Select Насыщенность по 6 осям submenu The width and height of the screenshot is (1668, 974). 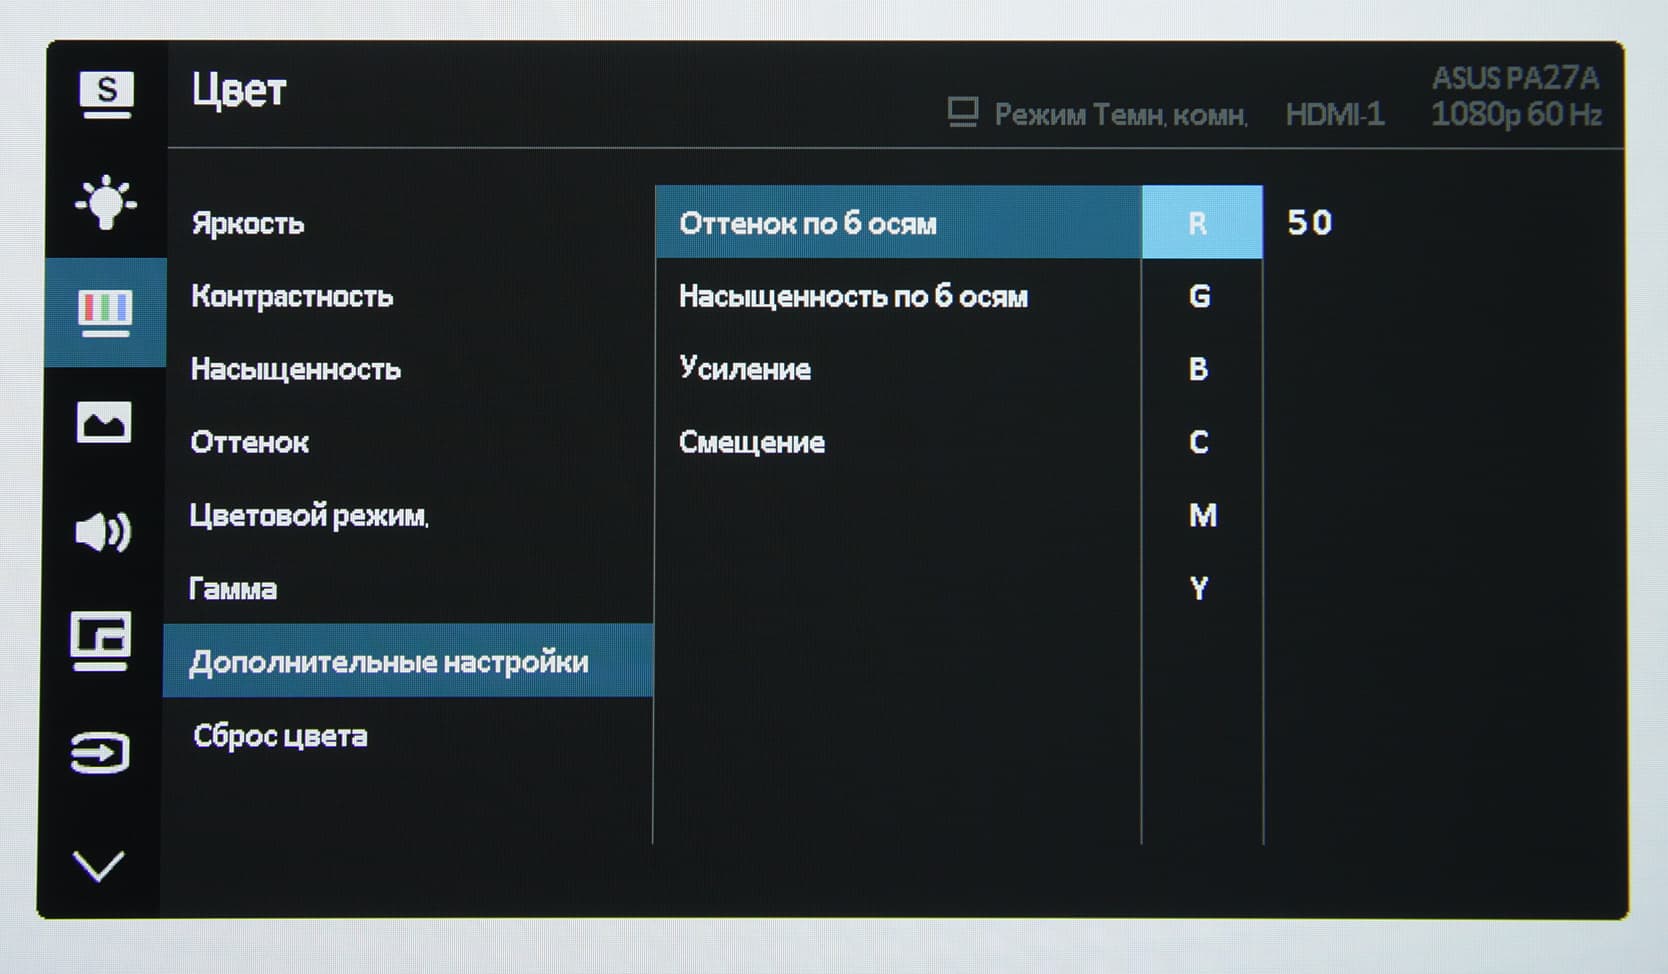coord(853,296)
